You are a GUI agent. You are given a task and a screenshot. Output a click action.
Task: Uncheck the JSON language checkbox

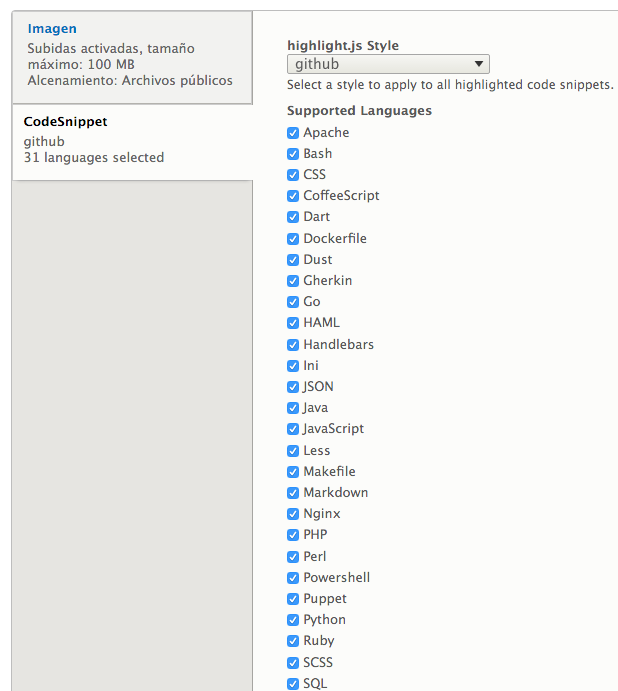click(293, 387)
